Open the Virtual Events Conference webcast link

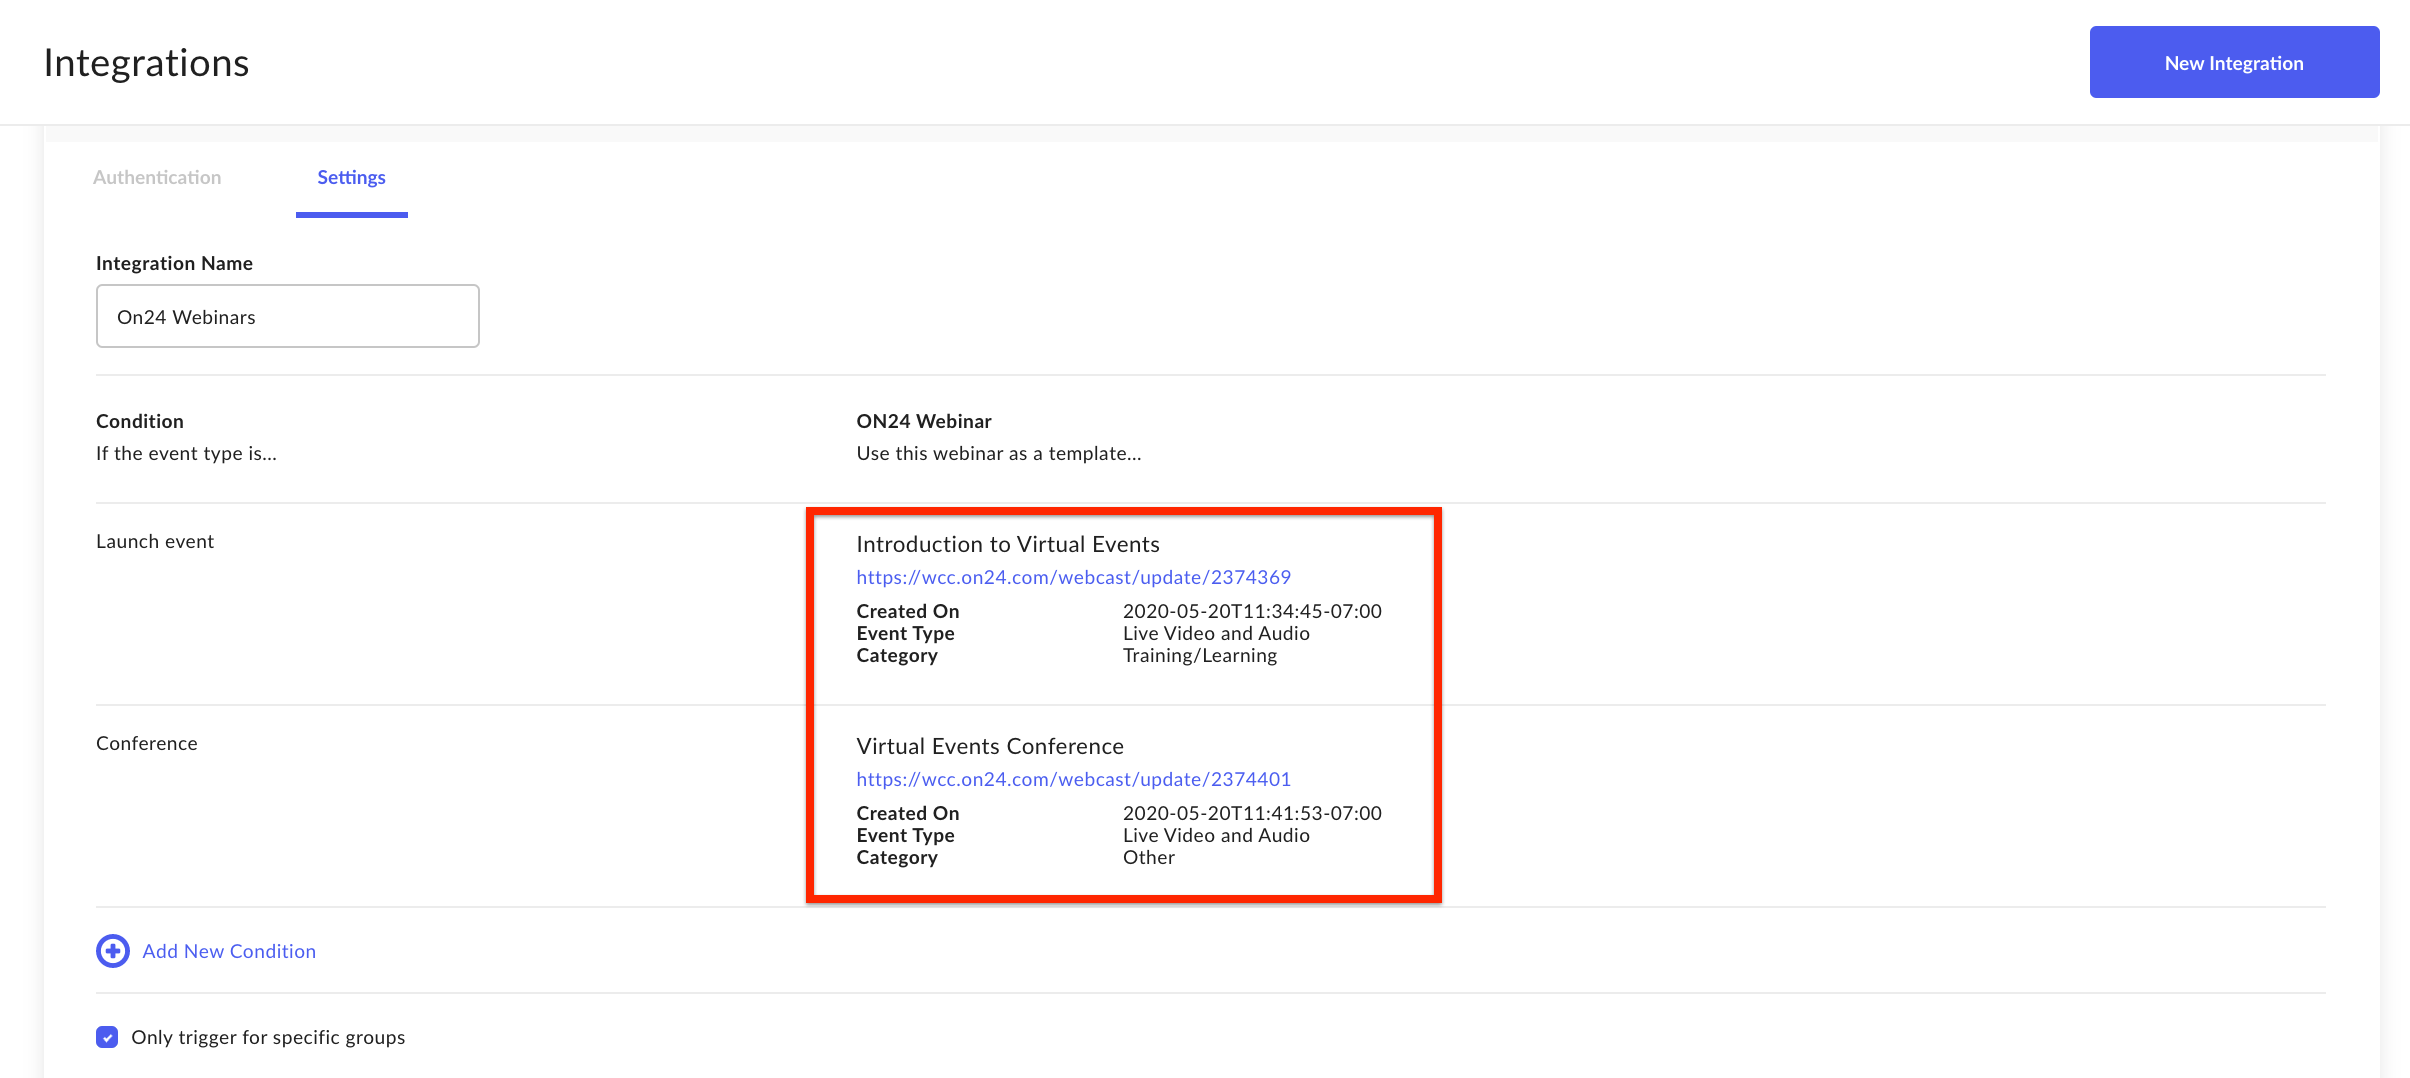tap(1073, 778)
